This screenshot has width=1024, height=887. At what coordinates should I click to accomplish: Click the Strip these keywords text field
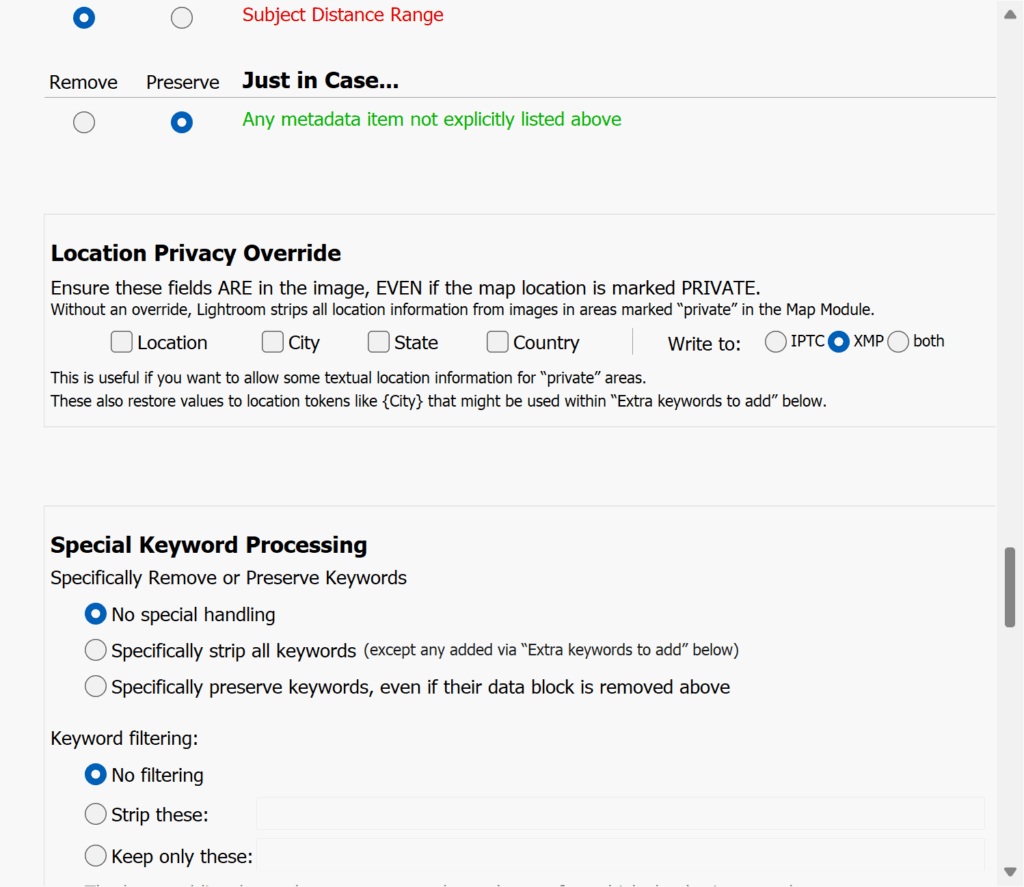point(620,814)
